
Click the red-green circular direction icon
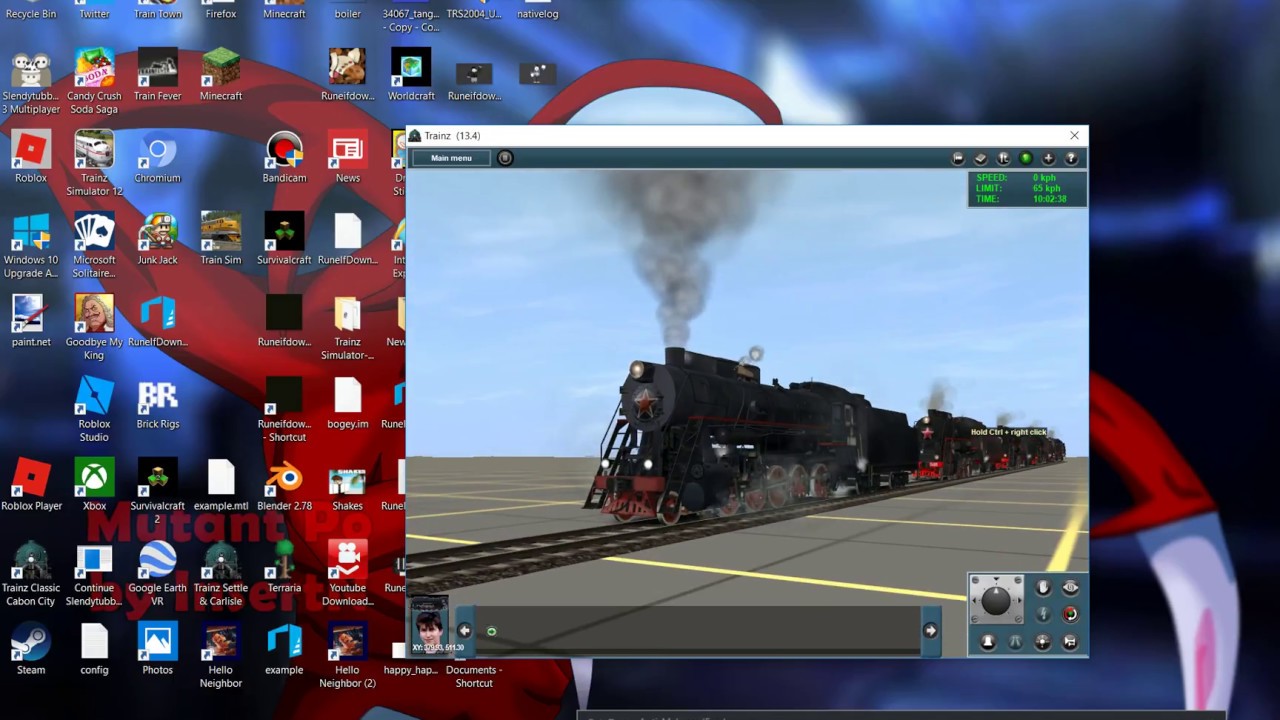(1070, 614)
